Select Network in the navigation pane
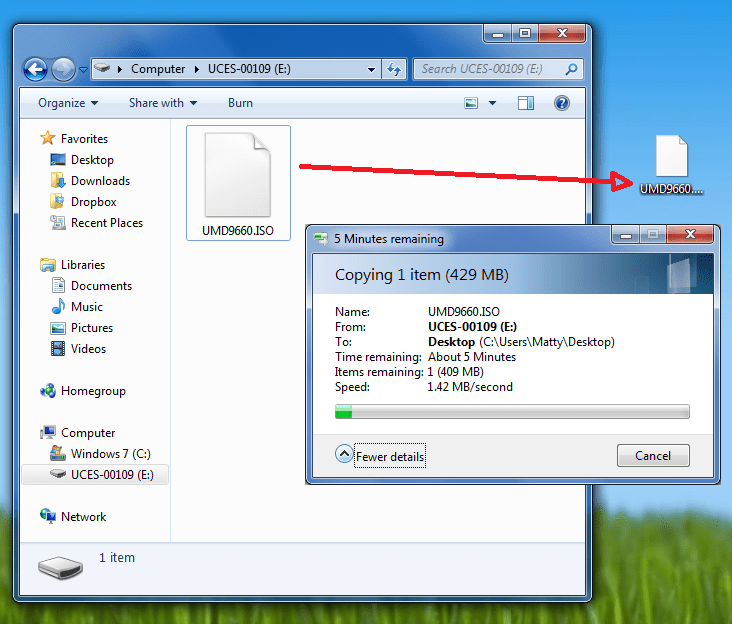The width and height of the screenshot is (732, 624). [x=84, y=517]
